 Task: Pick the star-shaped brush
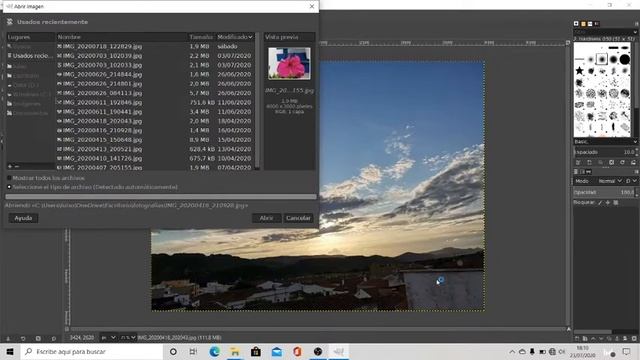coord(579,71)
